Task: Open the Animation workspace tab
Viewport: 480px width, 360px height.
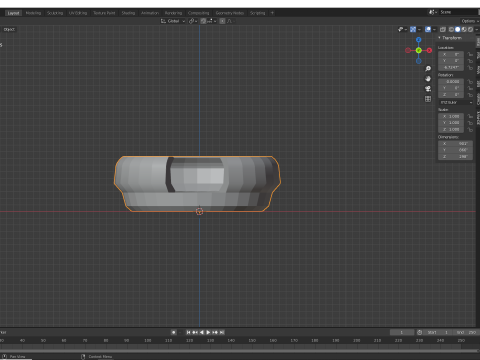Action: pyautogui.click(x=150, y=13)
